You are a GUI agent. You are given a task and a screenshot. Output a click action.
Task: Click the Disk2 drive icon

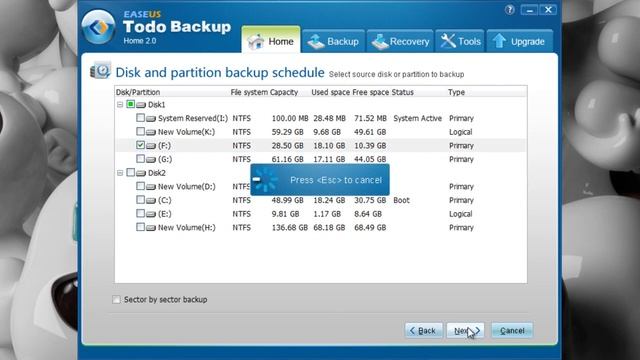coord(141,173)
